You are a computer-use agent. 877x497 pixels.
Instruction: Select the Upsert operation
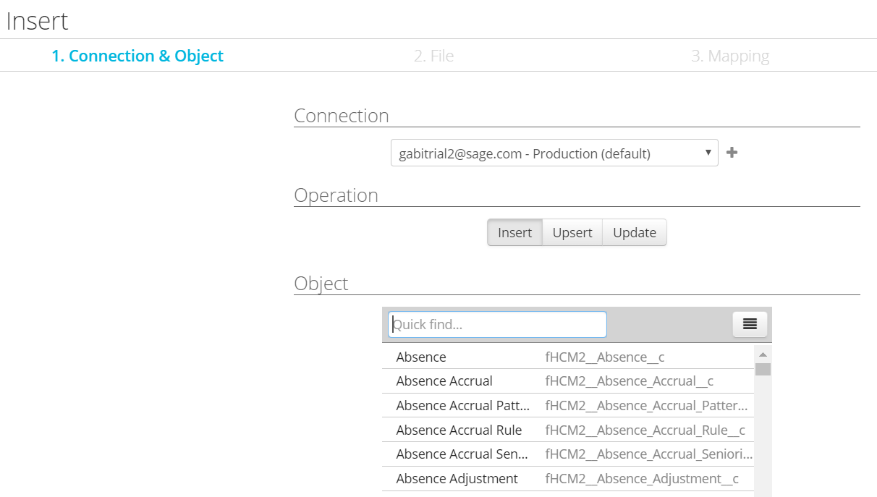[x=572, y=233]
